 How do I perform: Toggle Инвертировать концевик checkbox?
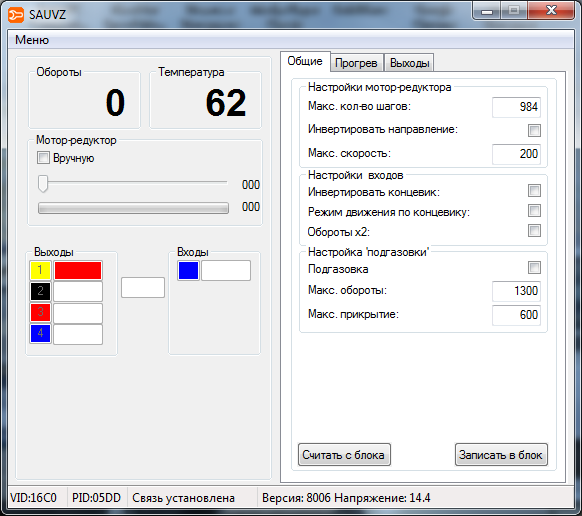point(534,191)
